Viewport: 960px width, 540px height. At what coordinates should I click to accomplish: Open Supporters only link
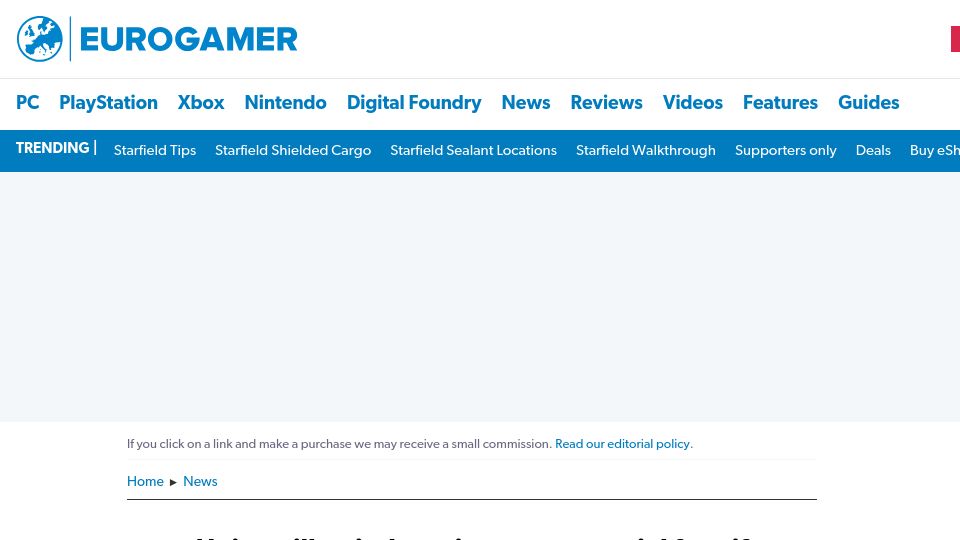[786, 151]
